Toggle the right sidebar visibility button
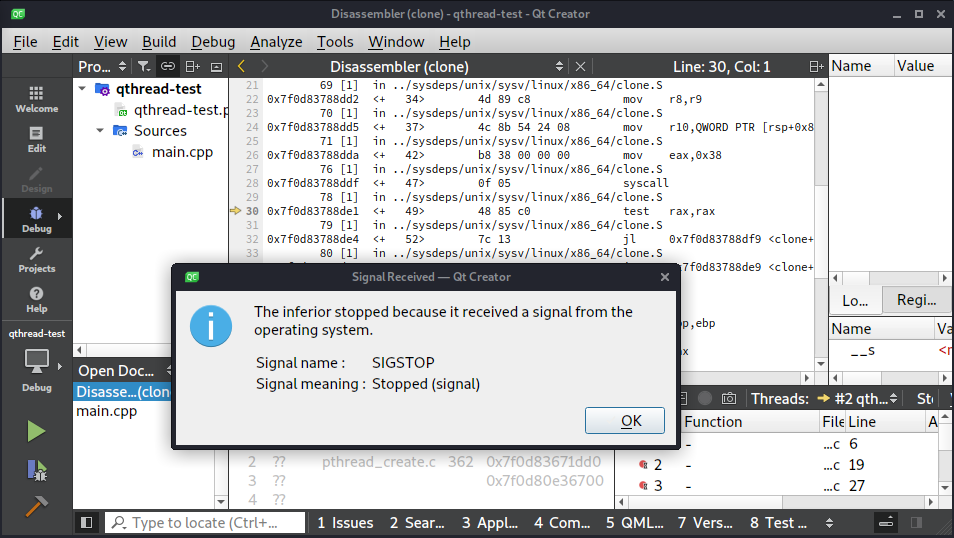Viewport: 954px width, 538px height. tap(885, 522)
